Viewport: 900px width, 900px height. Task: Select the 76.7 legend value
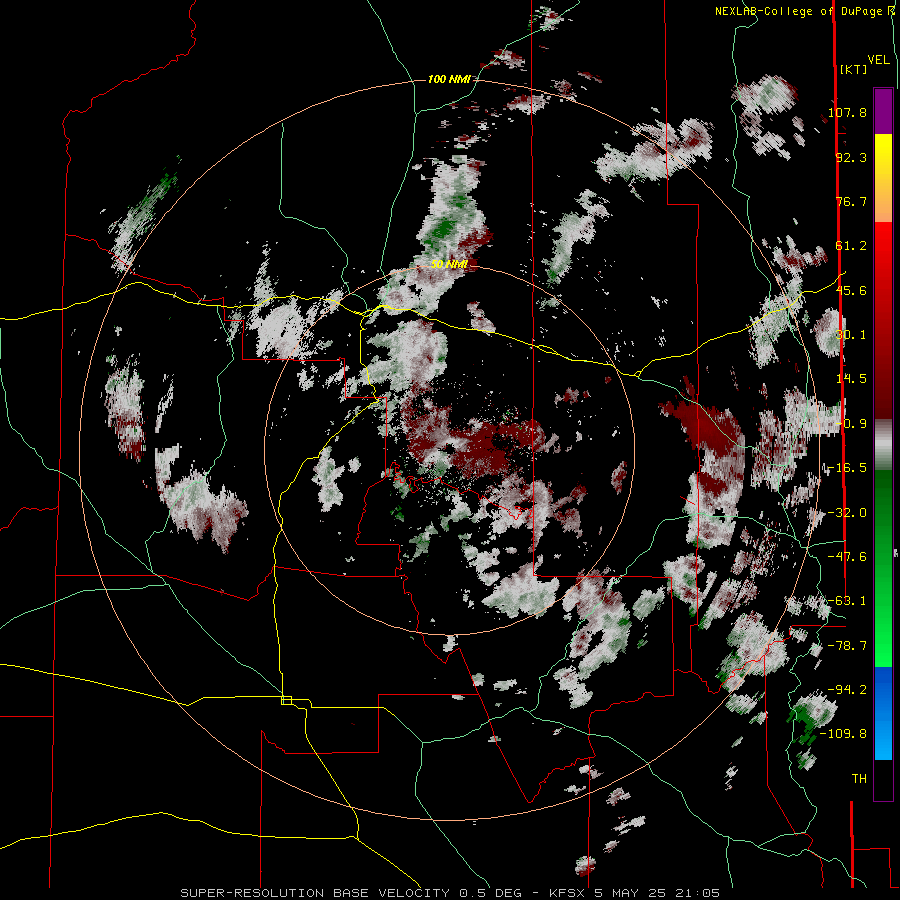(851, 201)
